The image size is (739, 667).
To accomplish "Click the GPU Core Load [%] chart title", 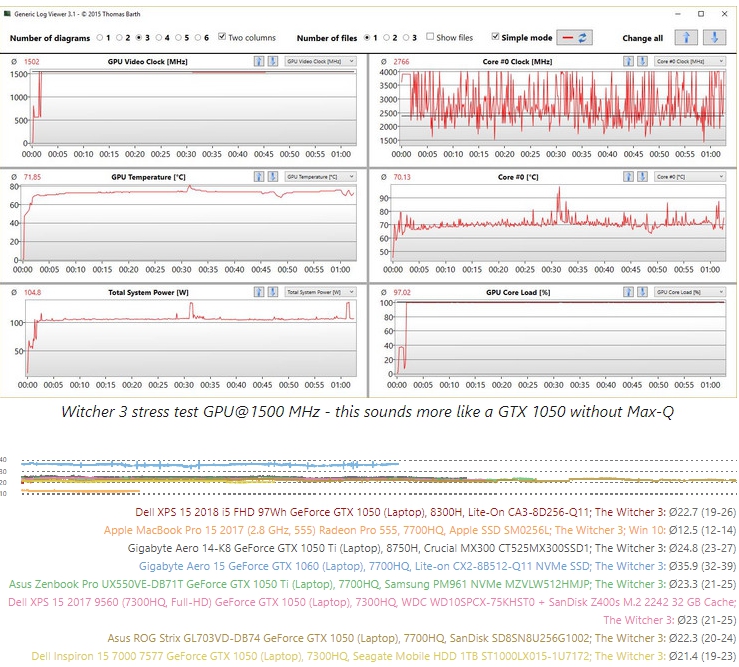I will point(517,293).
